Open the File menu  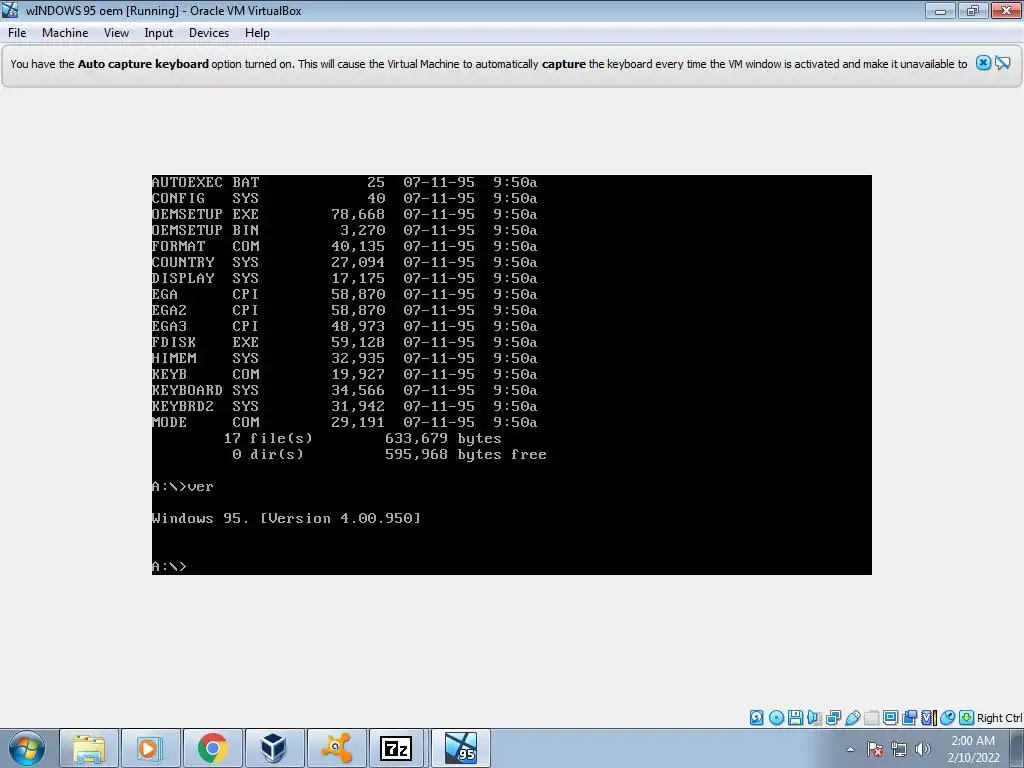pyautogui.click(x=17, y=33)
